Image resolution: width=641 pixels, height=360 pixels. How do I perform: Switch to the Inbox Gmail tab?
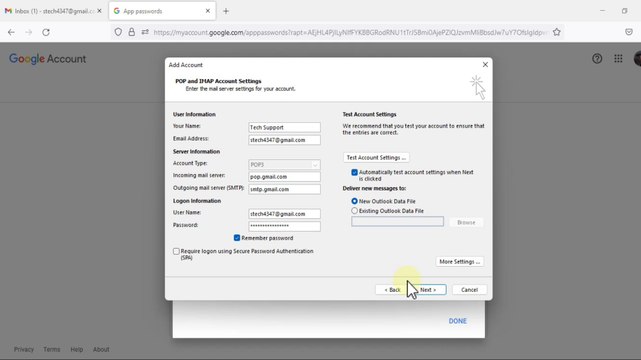pos(54,11)
